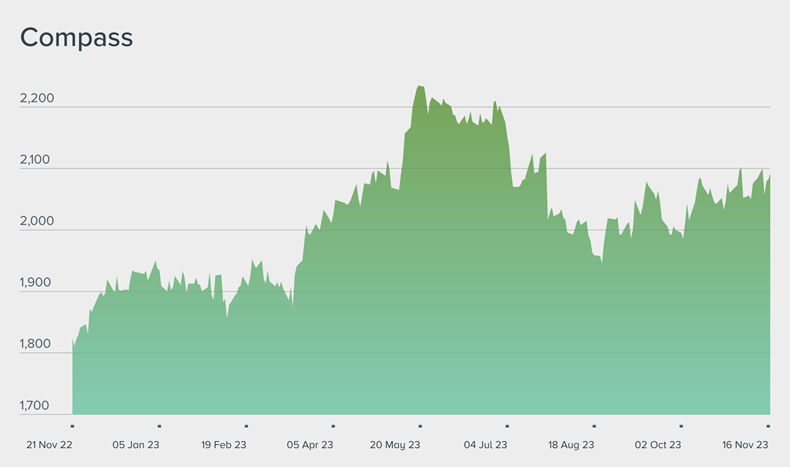Click the 1,900 y-axis label
Image resolution: width=790 pixels, height=467 pixels.
click(x=37, y=283)
